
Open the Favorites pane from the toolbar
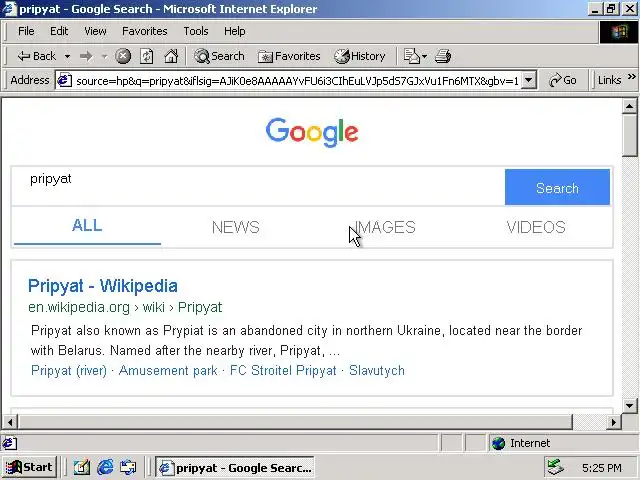289,56
